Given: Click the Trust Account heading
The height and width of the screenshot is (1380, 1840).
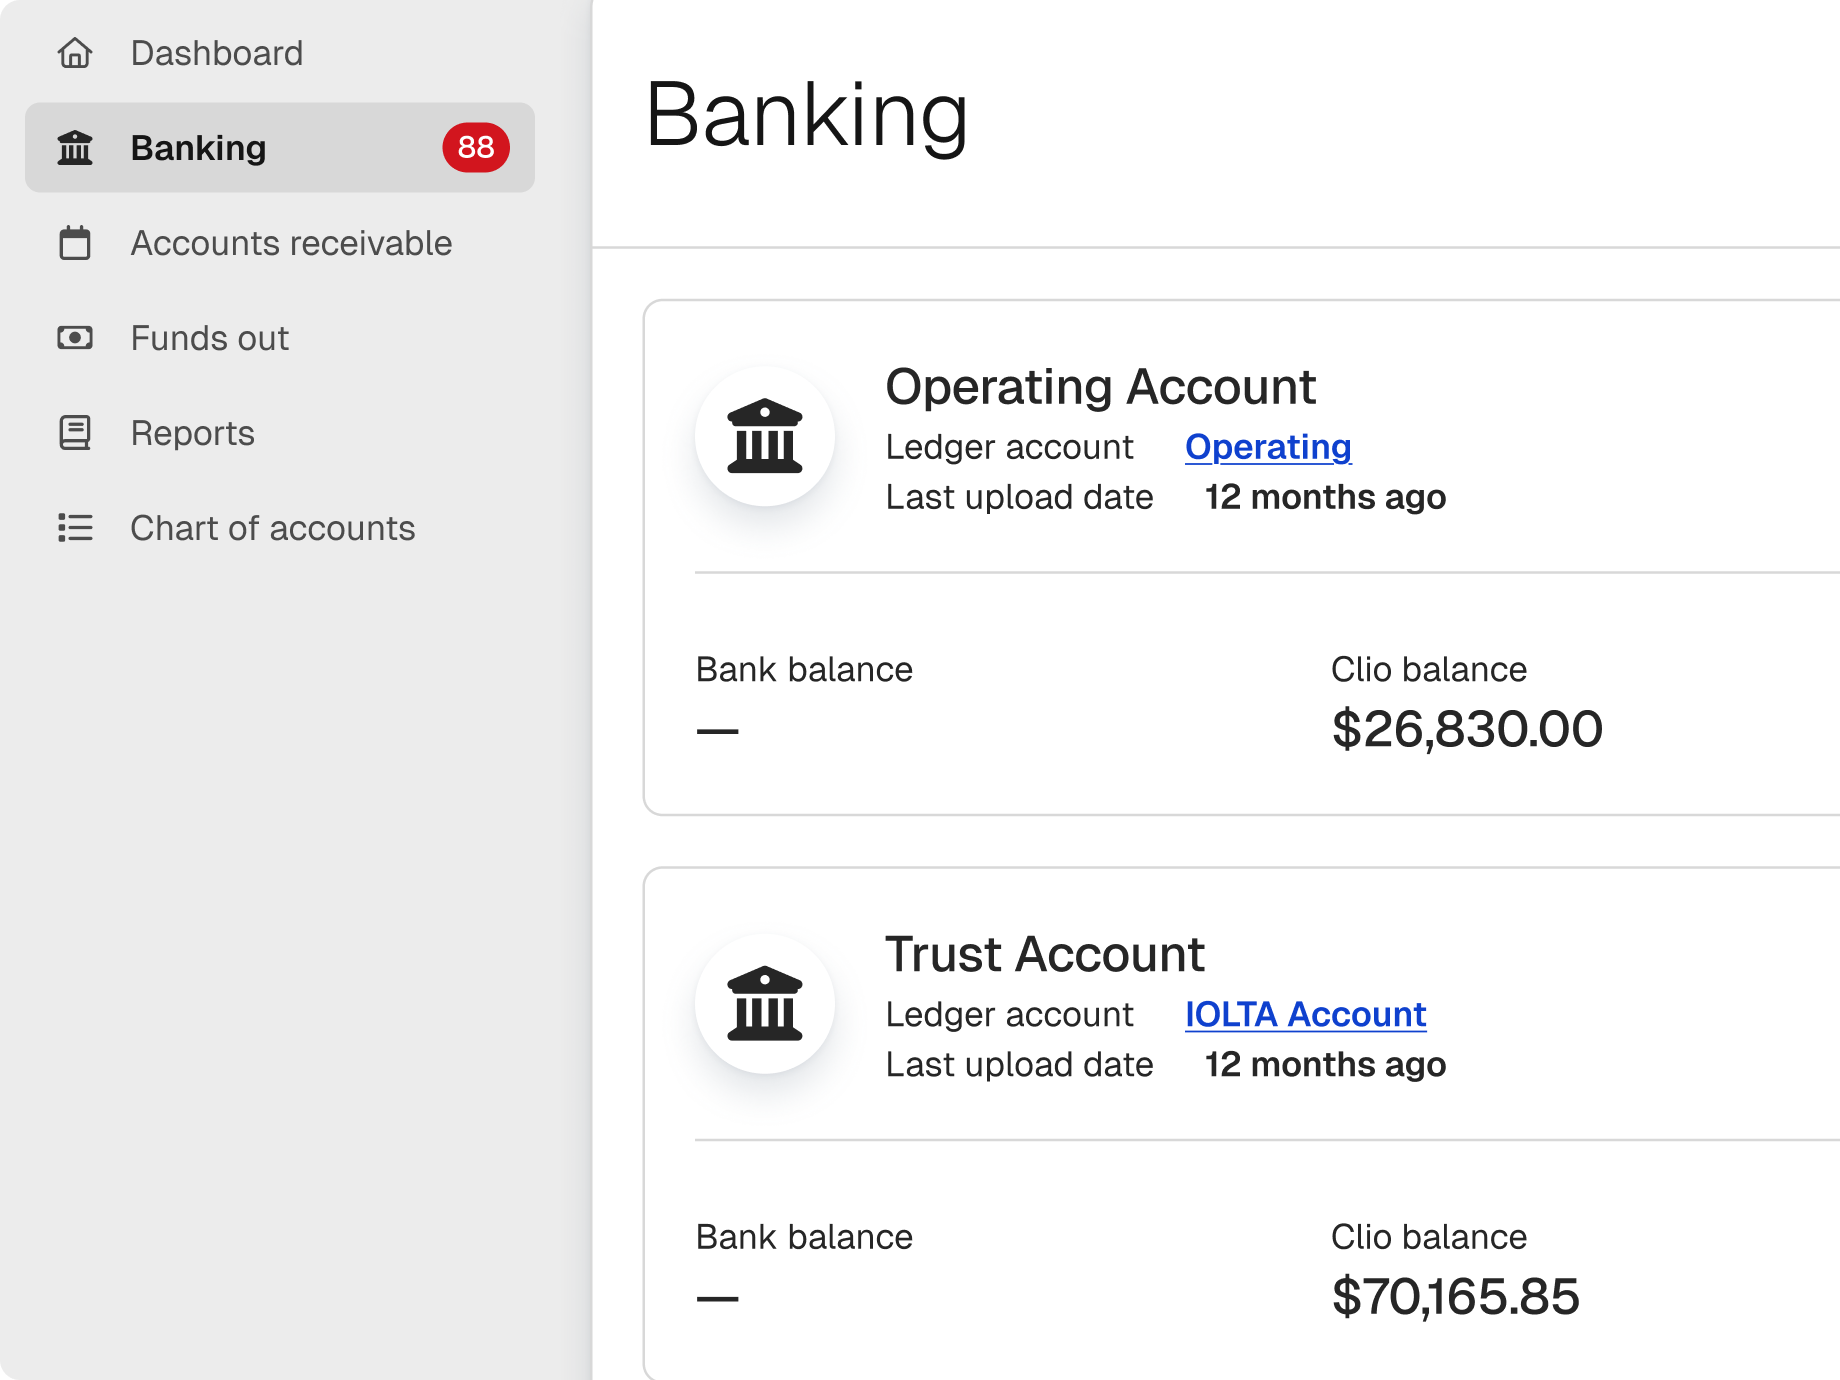Looking at the screenshot, I should pyautogui.click(x=1045, y=954).
